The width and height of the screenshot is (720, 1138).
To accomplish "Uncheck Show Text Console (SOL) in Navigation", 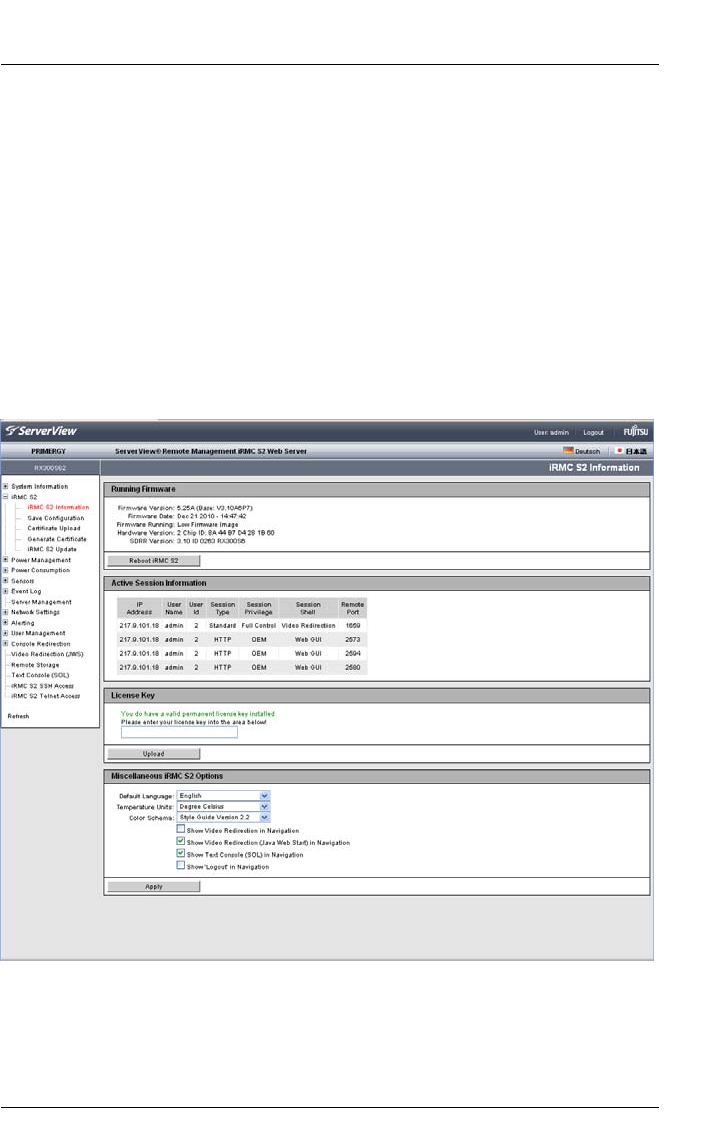I will click(181, 853).
